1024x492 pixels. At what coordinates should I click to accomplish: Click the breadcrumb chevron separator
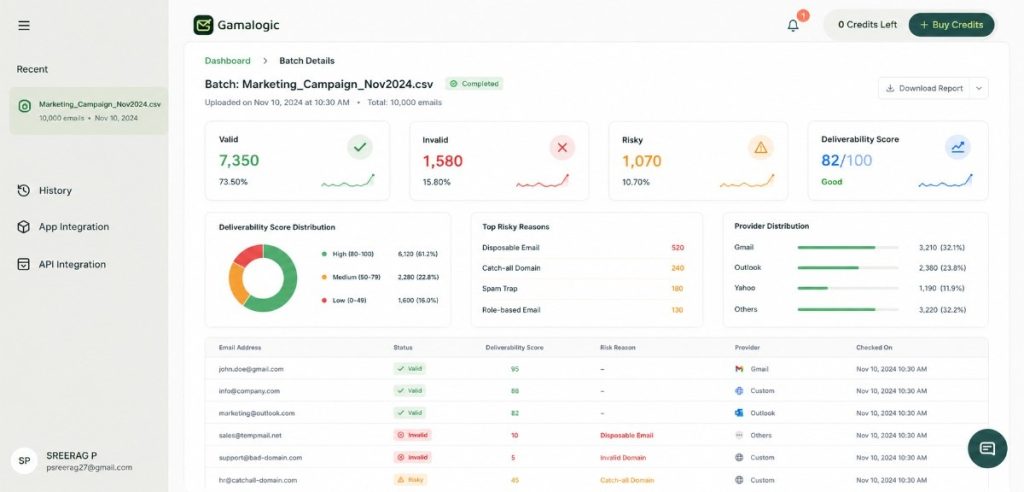[265, 61]
